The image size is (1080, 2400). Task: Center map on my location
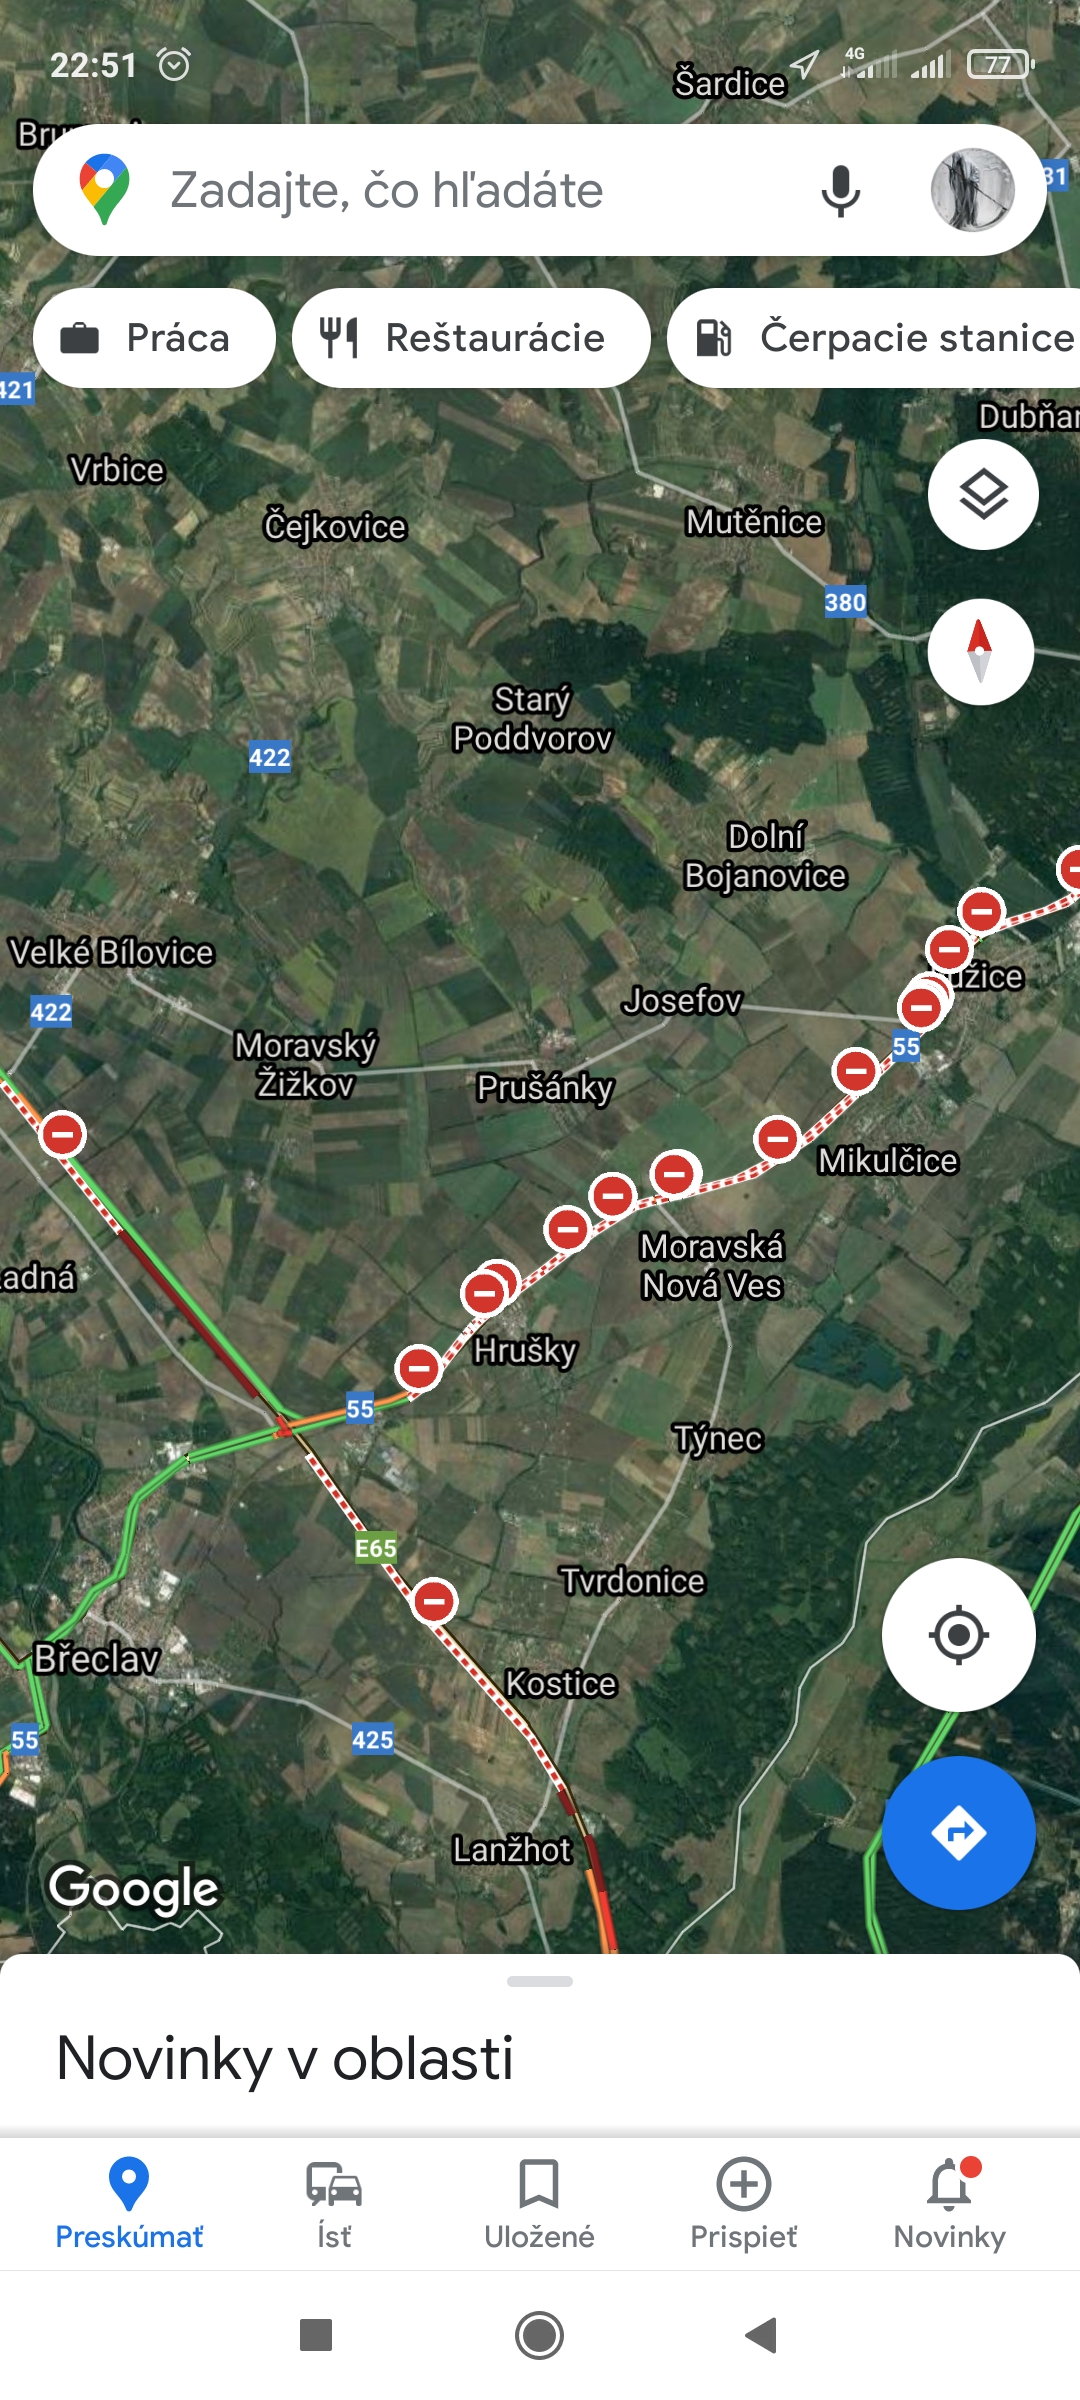(958, 1635)
